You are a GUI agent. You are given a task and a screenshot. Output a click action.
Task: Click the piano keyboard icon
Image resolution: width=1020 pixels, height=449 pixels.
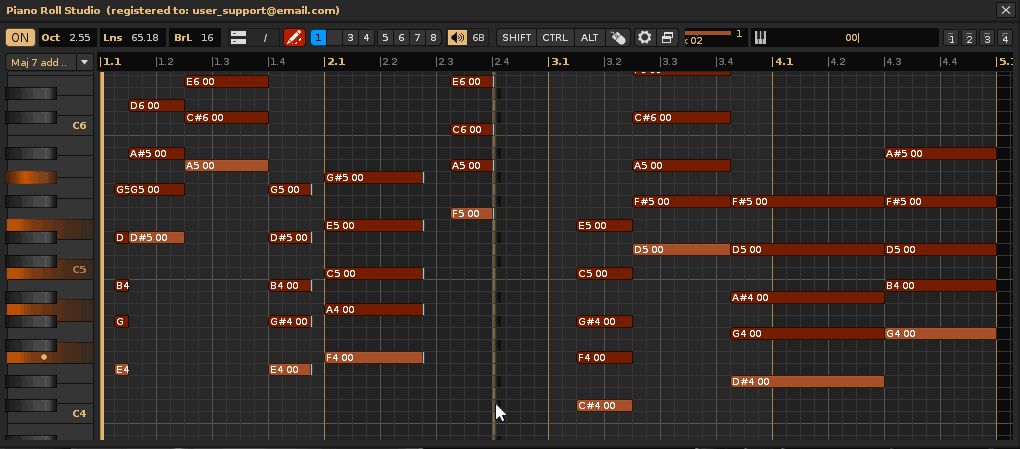point(760,38)
